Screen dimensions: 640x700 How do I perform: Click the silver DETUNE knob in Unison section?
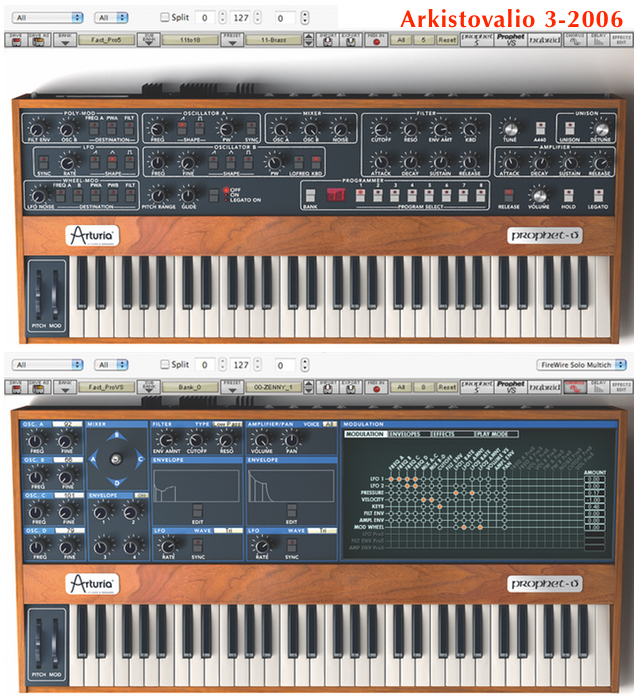tap(601, 129)
